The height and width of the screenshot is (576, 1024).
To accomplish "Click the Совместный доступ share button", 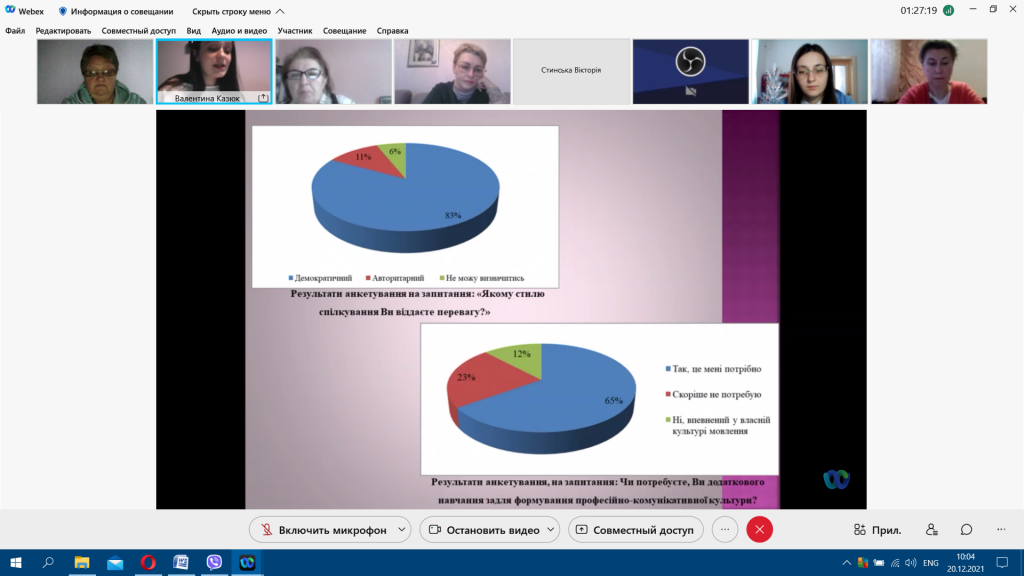I will coord(635,530).
